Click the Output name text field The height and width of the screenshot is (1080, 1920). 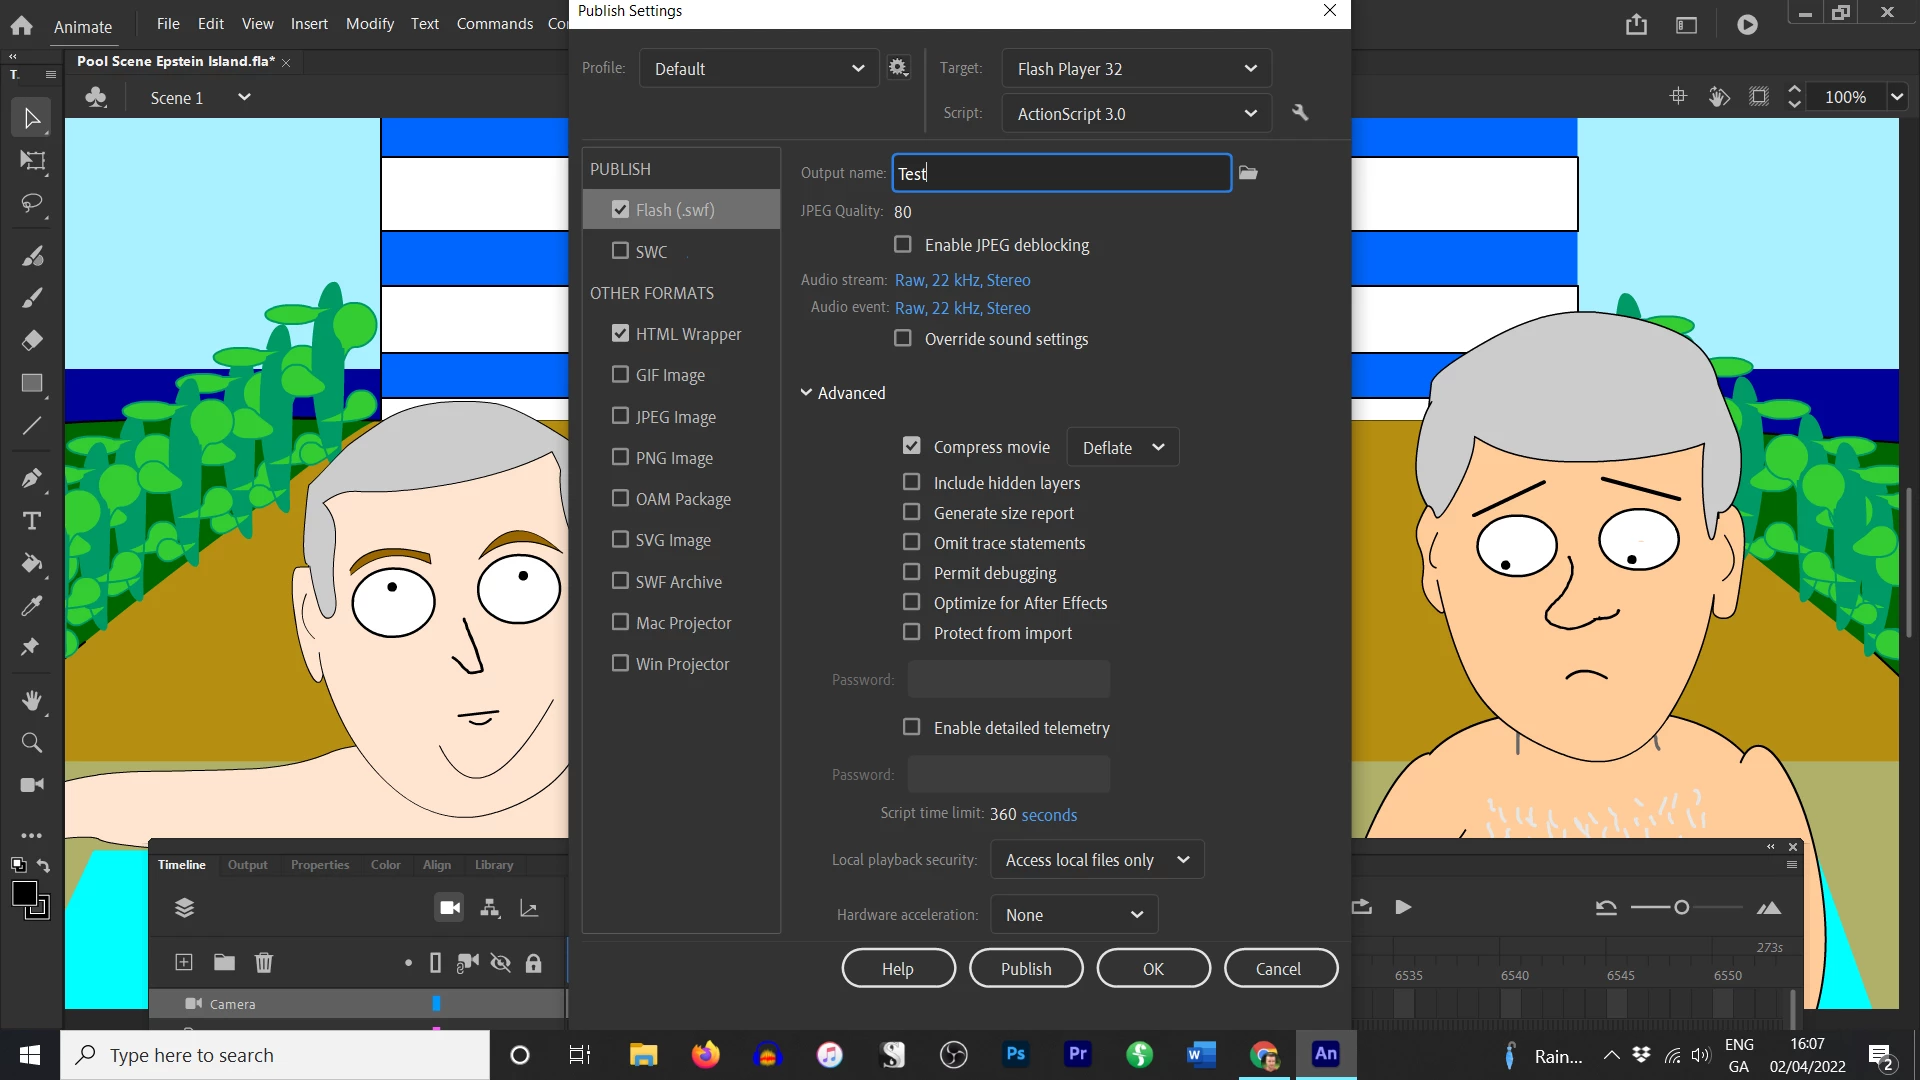pyautogui.click(x=1060, y=173)
